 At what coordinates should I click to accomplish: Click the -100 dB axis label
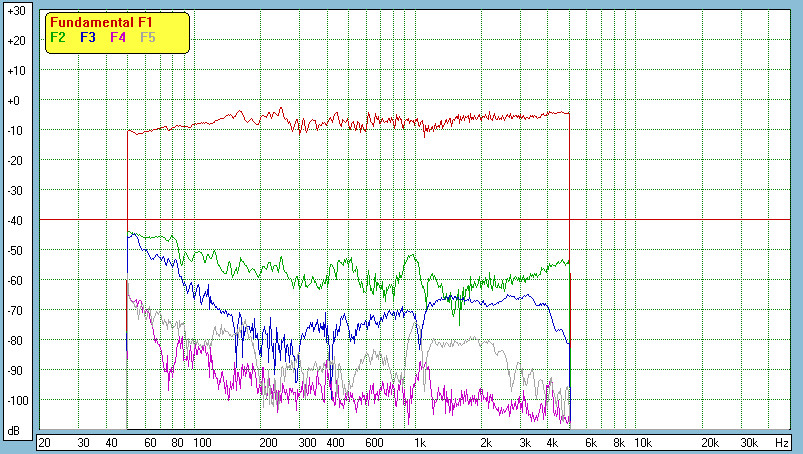(17, 400)
